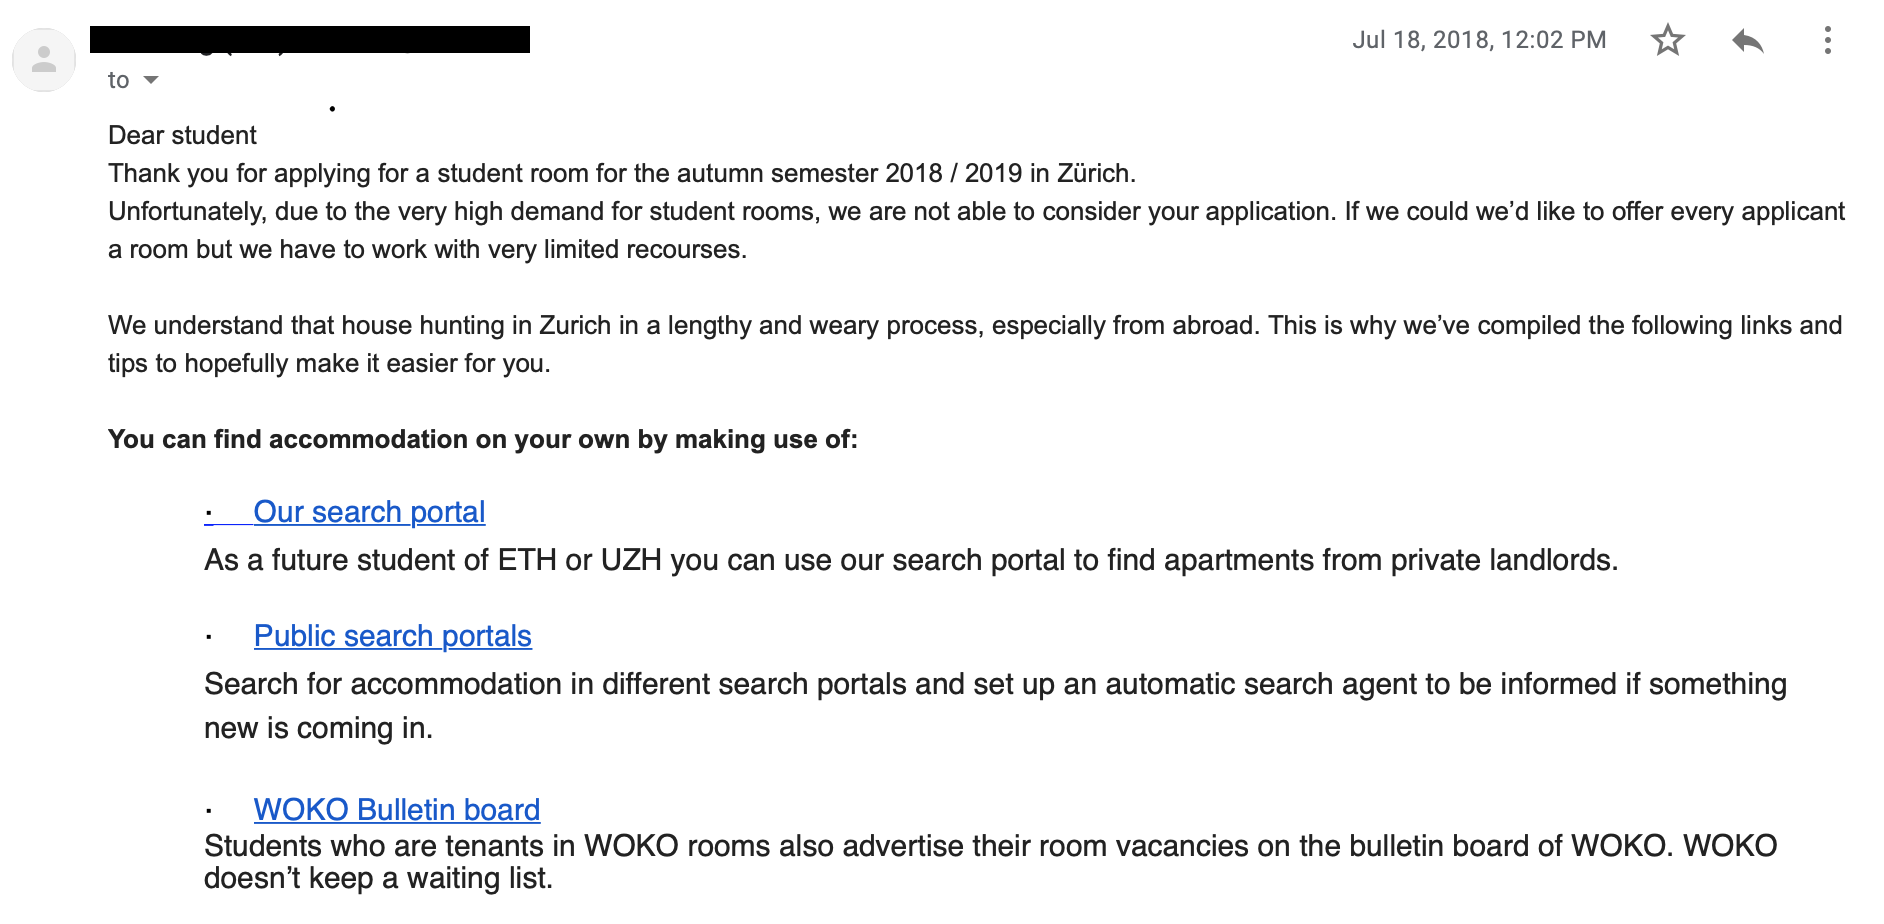Open the three-dot more options menu

coord(1827,40)
